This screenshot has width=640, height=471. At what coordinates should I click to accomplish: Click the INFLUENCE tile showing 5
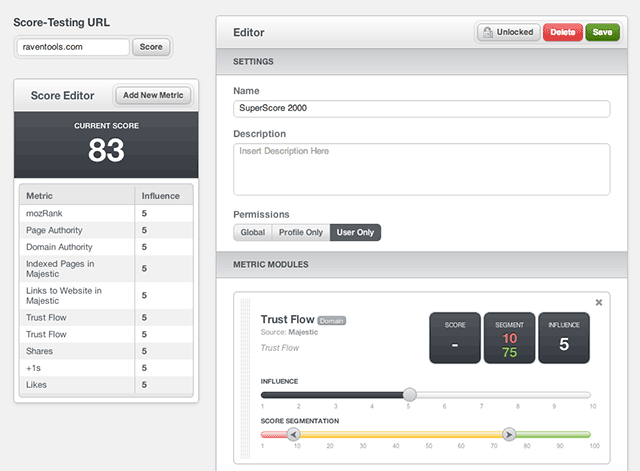coord(564,338)
